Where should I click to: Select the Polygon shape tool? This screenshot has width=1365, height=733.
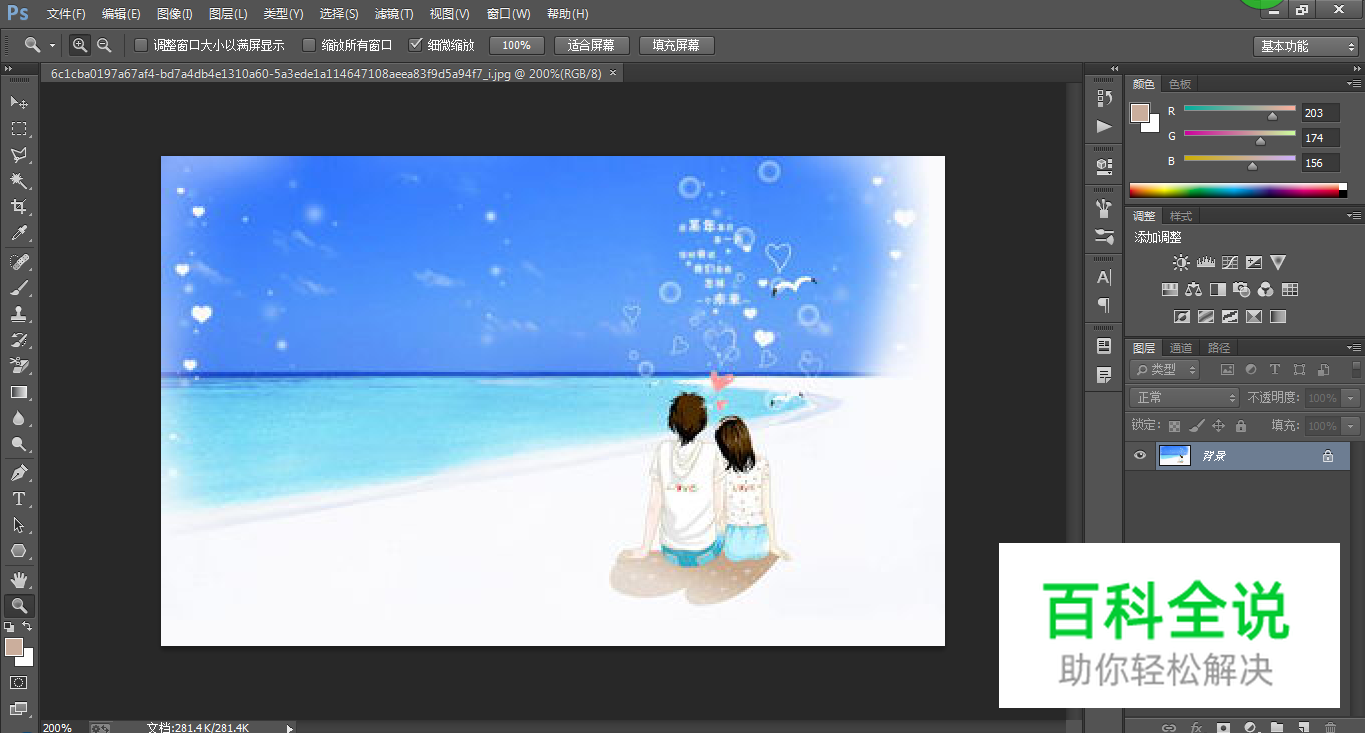(x=19, y=550)
